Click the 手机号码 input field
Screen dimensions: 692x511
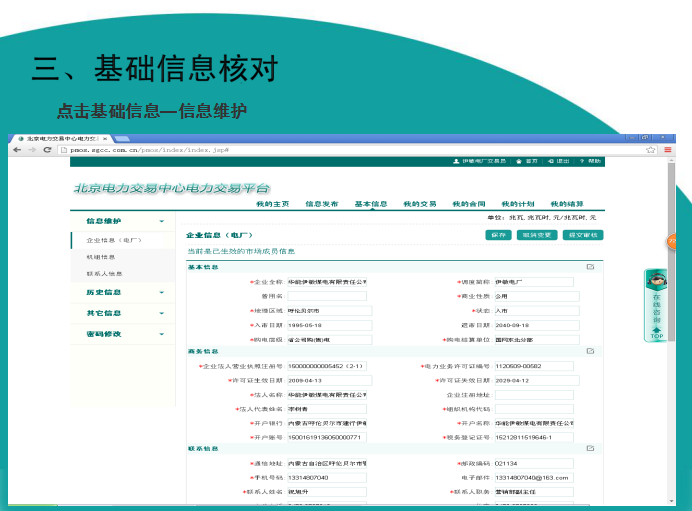[x=327, y=478]
